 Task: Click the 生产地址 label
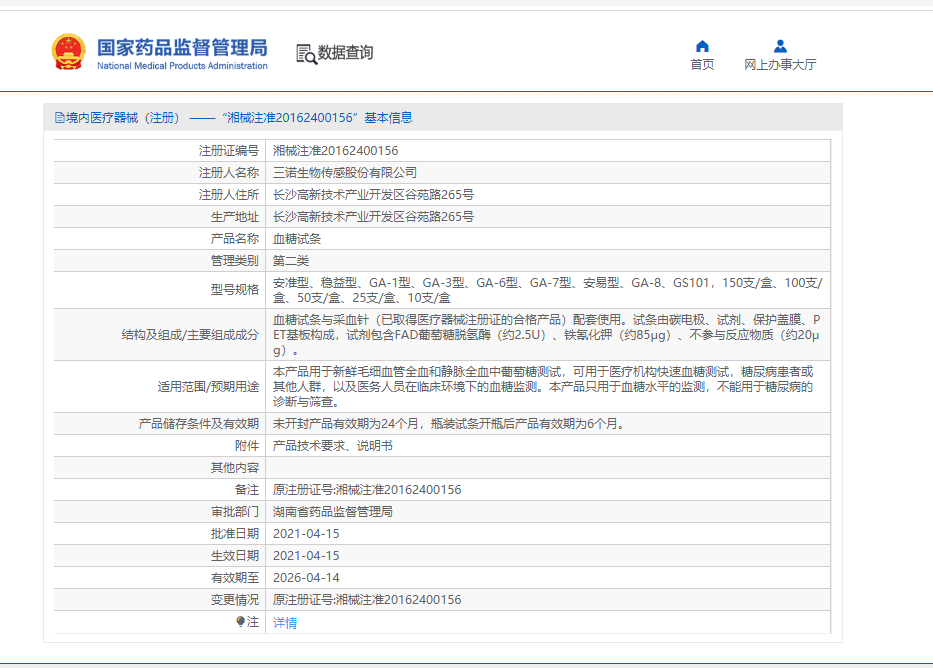tap(234, 217)
